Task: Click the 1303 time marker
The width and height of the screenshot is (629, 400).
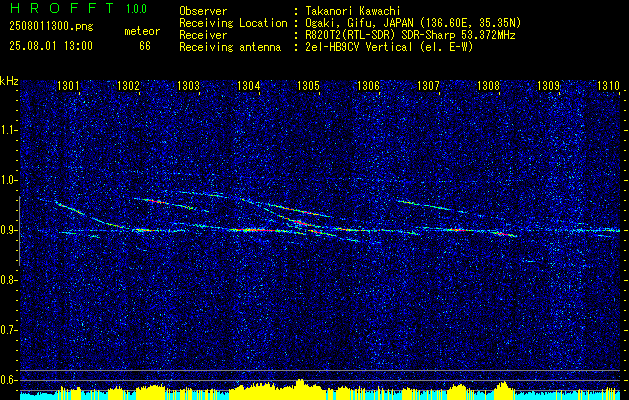Action: pyautogui.click(x=188, y=85)
